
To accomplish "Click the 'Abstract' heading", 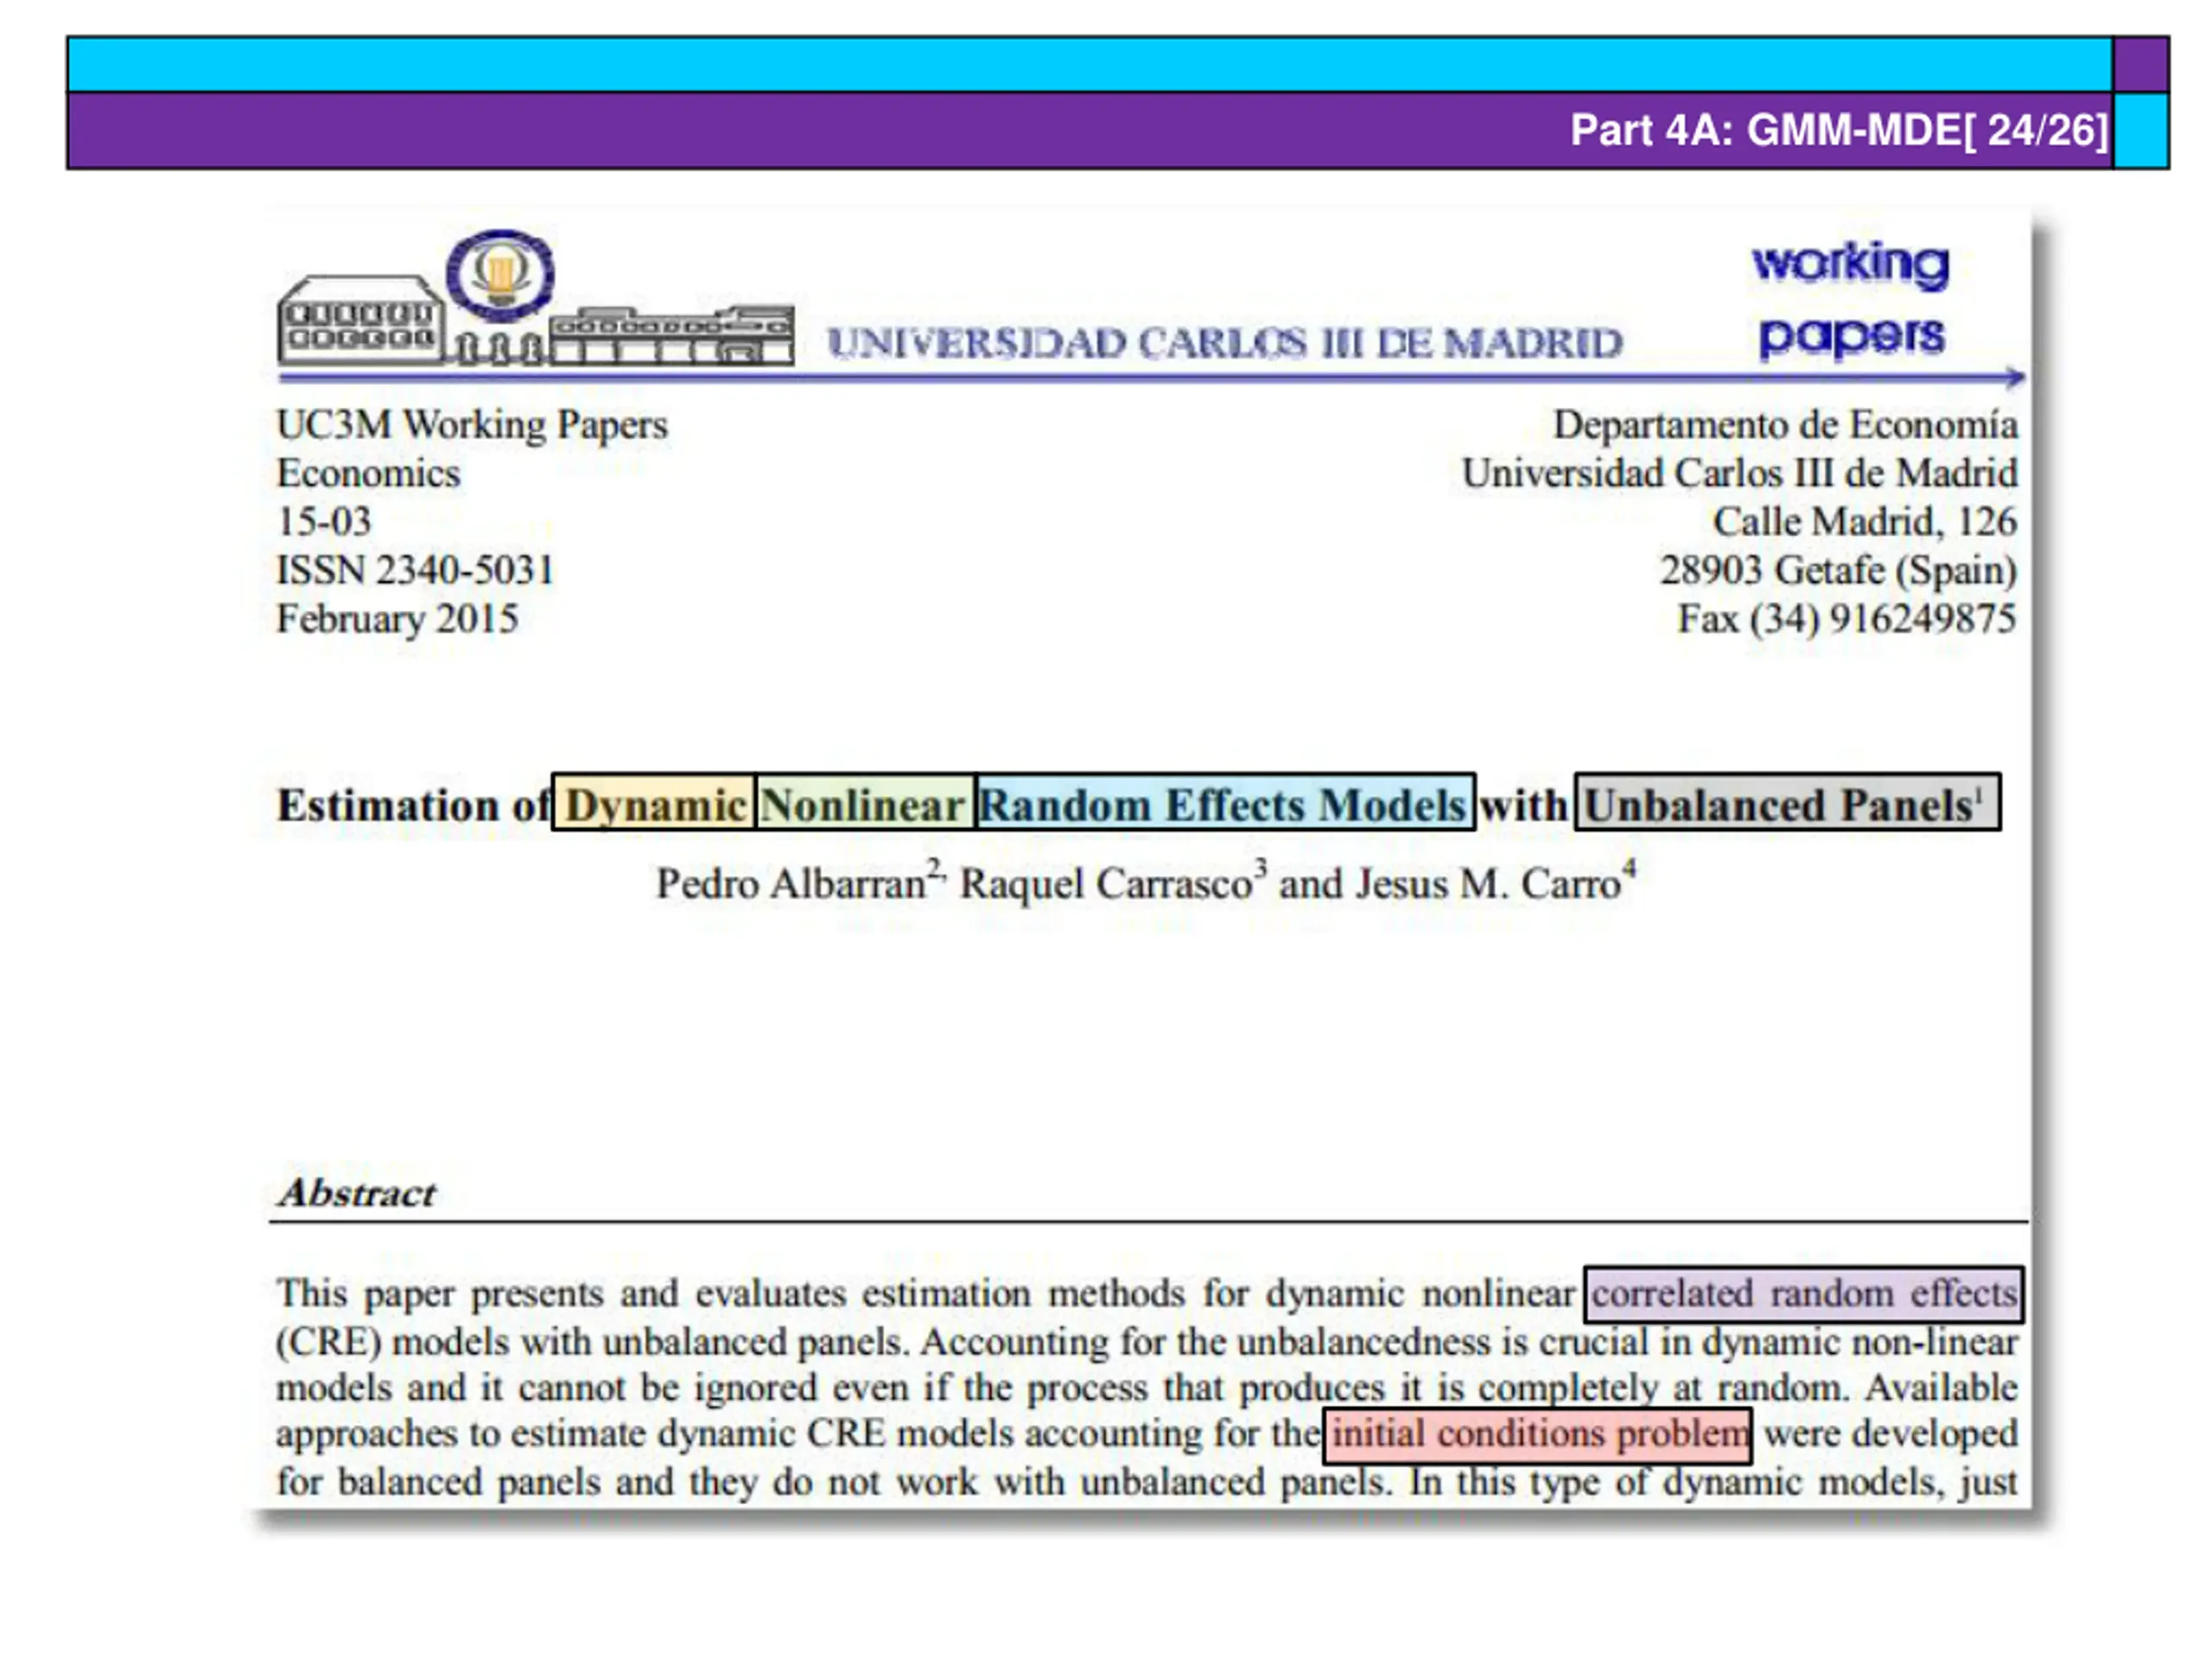I will click(357, 1192).
